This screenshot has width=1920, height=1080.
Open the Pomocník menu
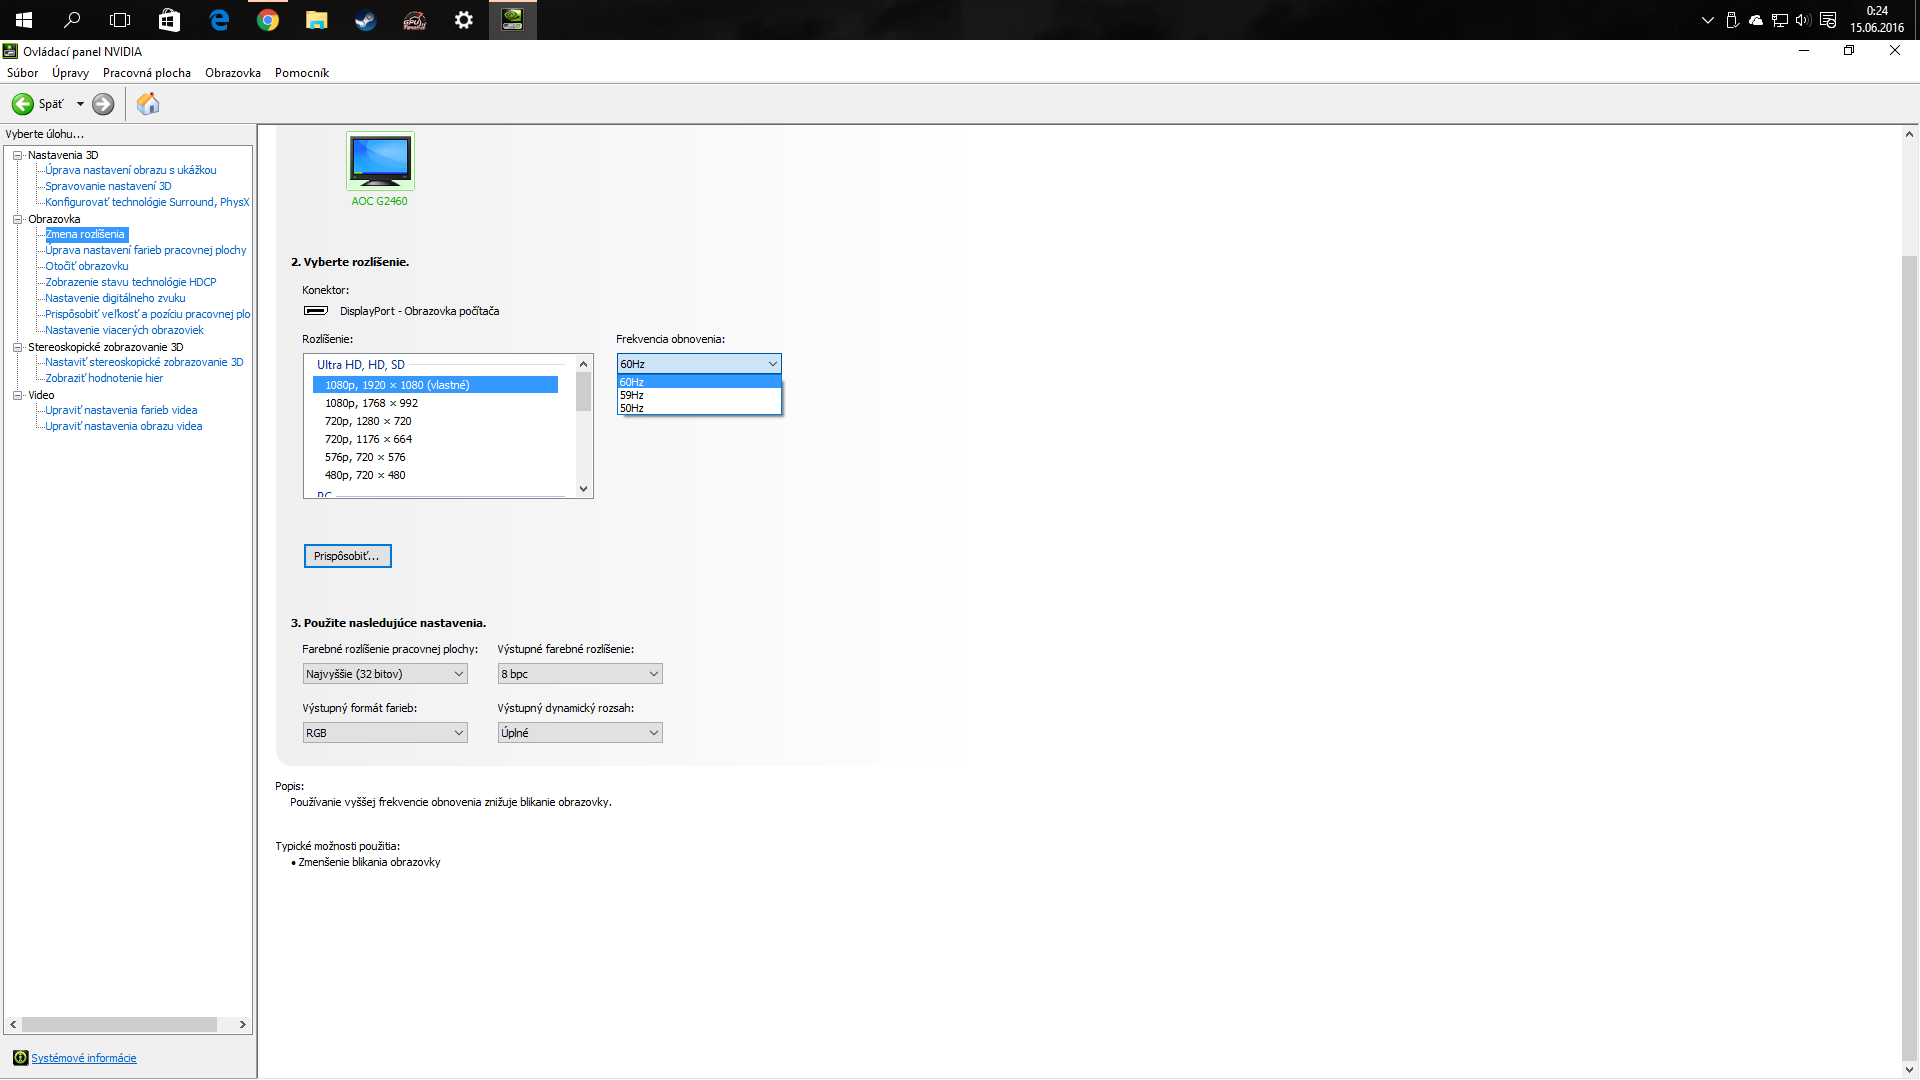[302, 73]
